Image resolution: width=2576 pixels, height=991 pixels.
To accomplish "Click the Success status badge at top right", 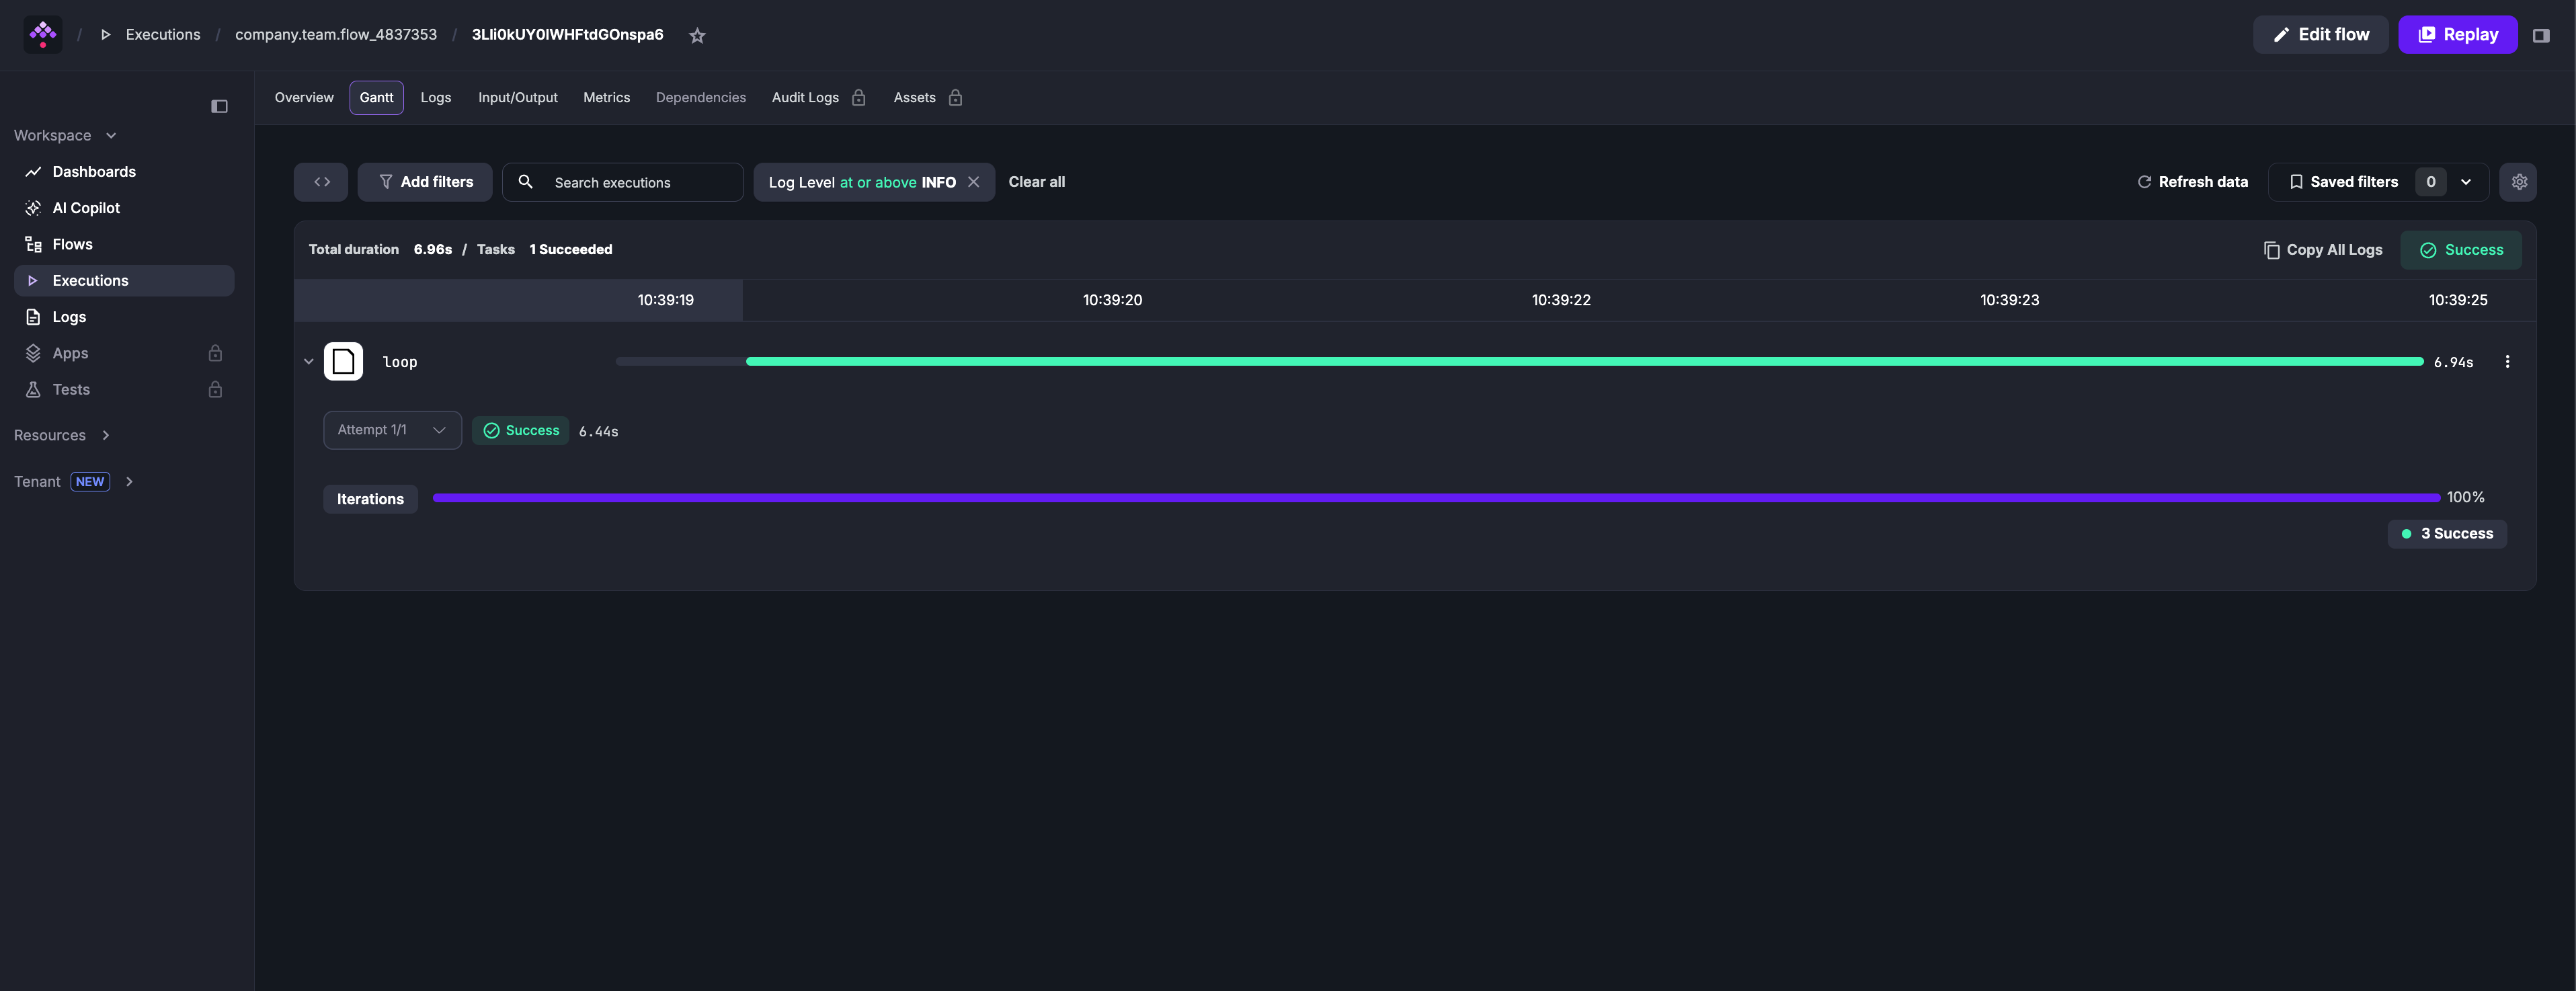I will [2460, 250].
